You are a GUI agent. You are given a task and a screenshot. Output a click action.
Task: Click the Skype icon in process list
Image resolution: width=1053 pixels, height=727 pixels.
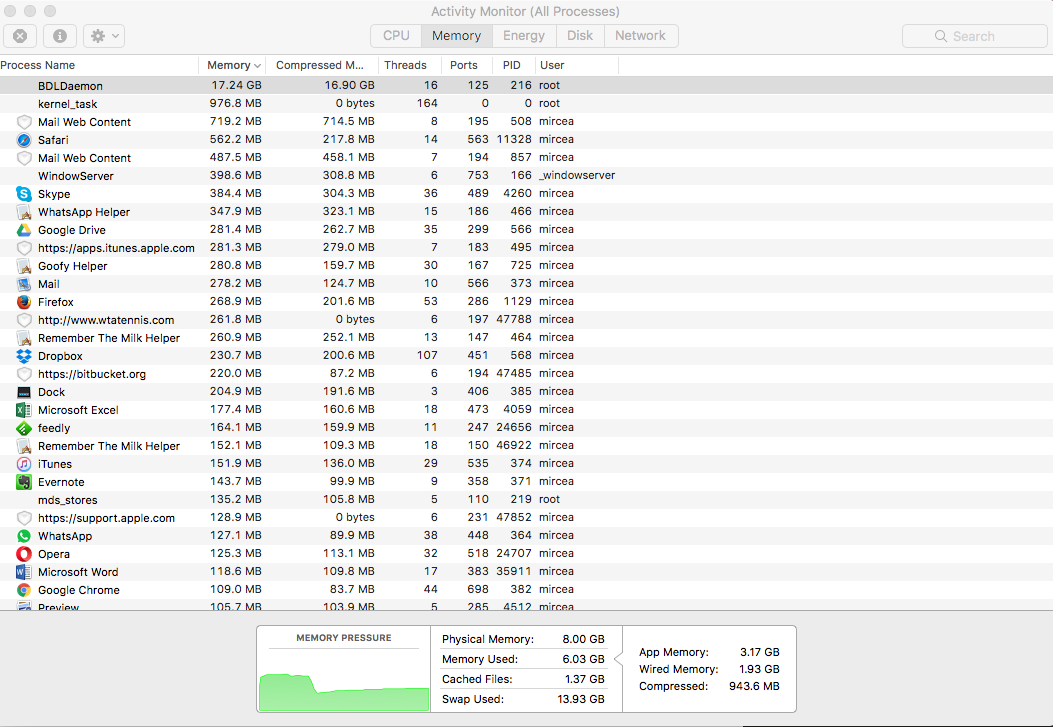coord(24,194)
